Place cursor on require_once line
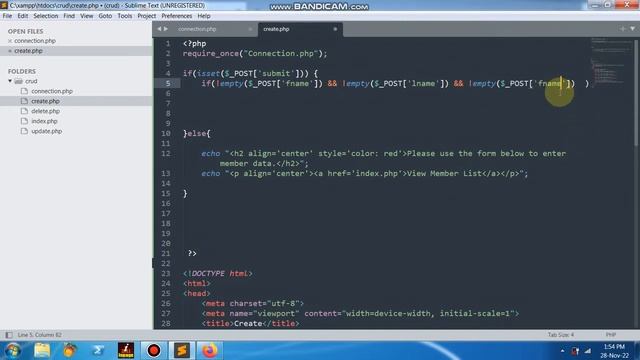The width and height of the screenshot is (640, 360). click(x=255, y=53)
